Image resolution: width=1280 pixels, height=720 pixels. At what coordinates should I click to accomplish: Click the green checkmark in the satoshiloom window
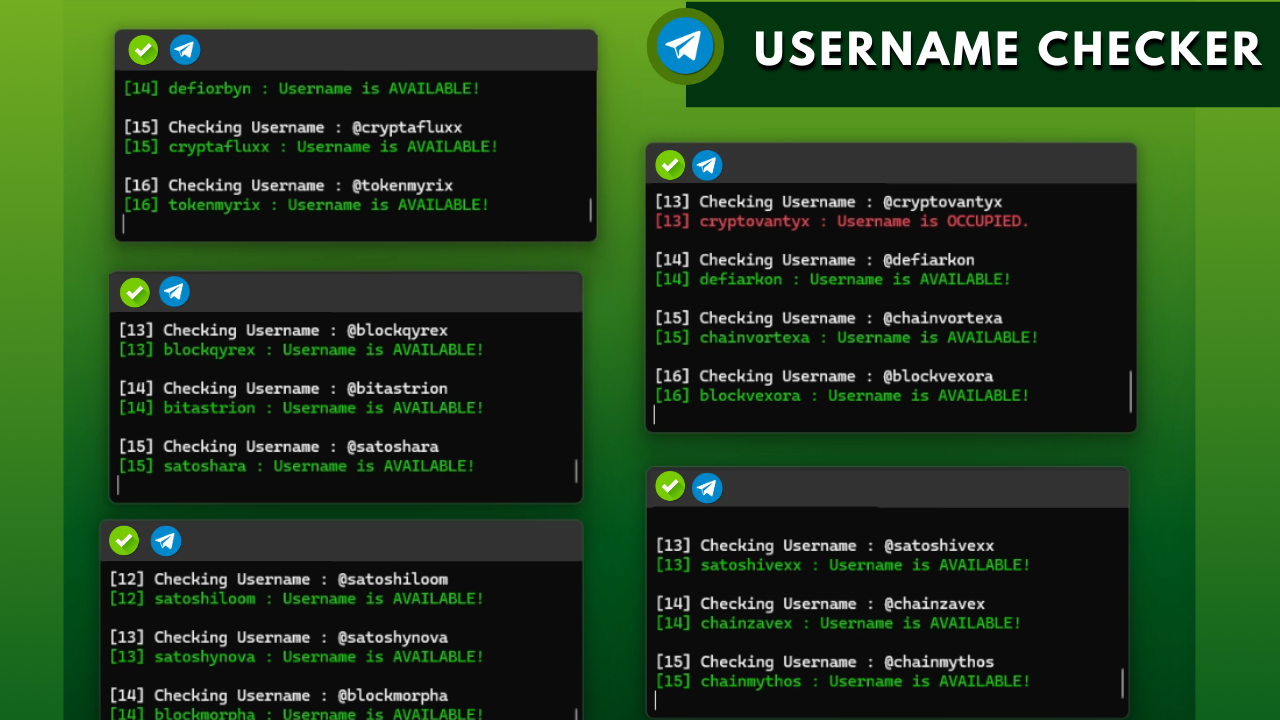(124, 540)
